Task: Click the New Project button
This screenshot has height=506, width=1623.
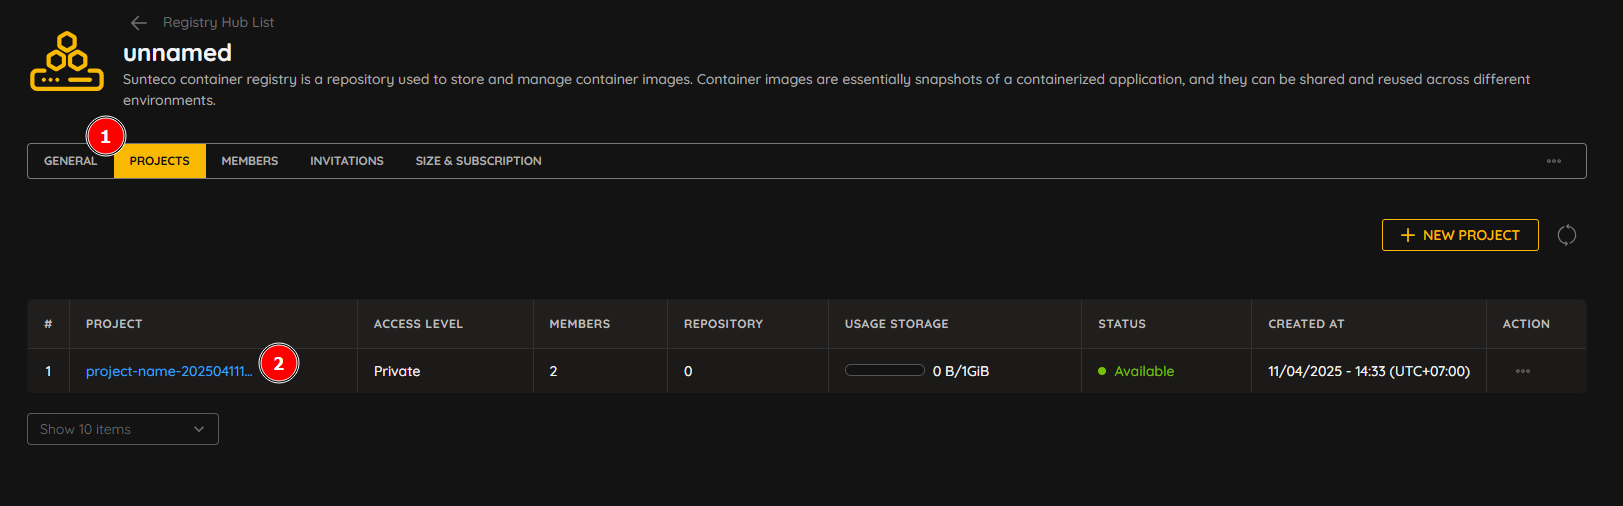Action: [x=1460, y=235]
